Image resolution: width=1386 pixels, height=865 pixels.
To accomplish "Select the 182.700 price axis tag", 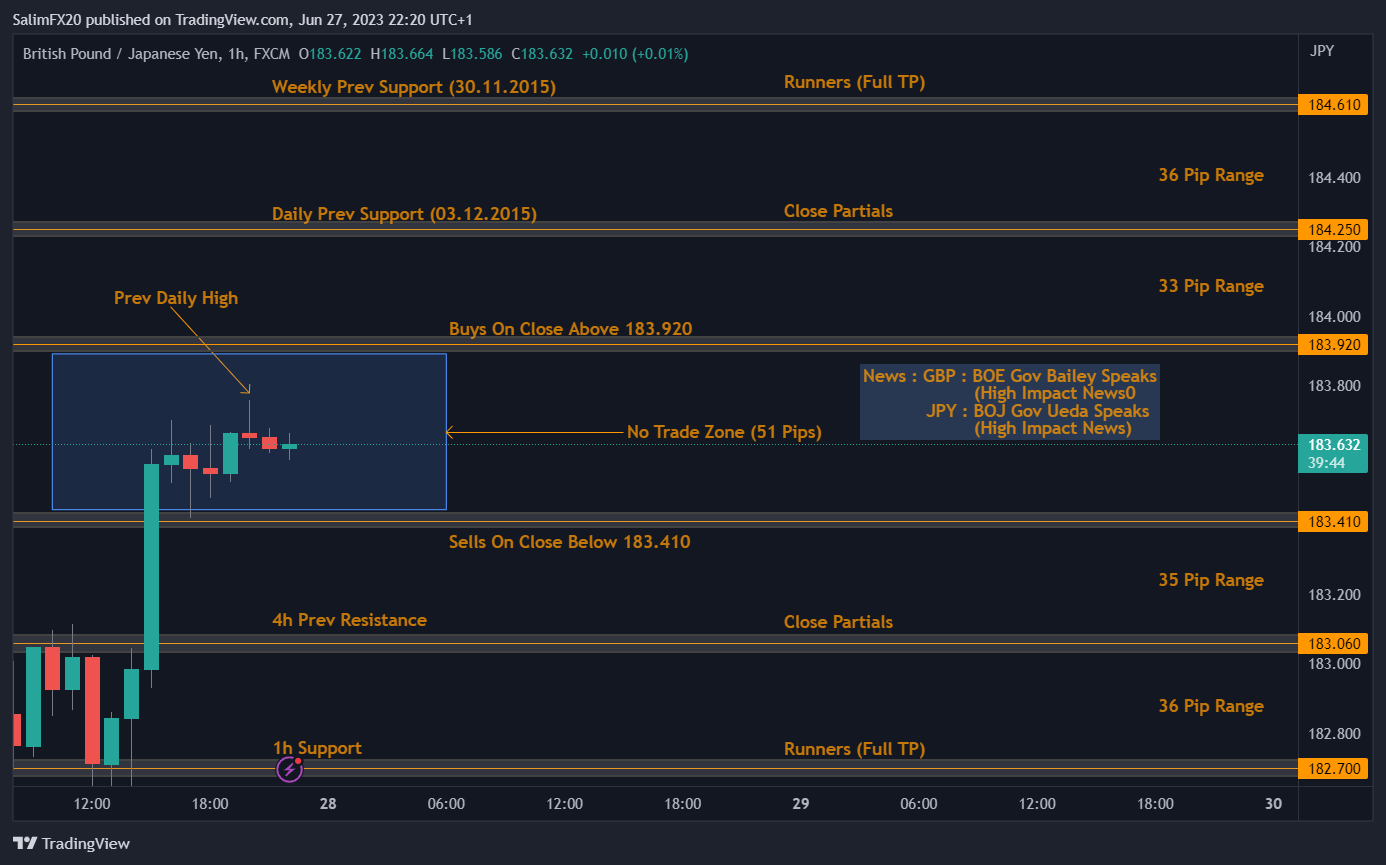I will coord(1332,769).
